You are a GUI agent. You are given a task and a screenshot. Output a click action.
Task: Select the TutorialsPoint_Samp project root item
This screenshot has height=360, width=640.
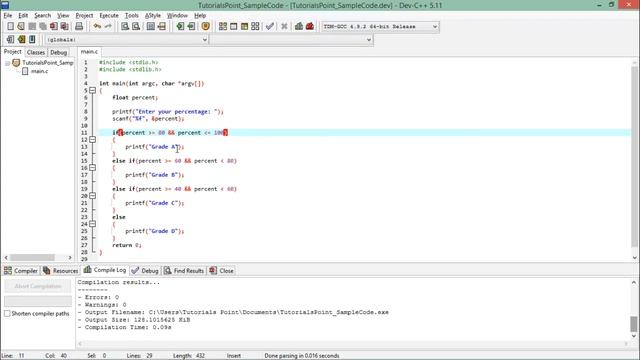point(47,63)
